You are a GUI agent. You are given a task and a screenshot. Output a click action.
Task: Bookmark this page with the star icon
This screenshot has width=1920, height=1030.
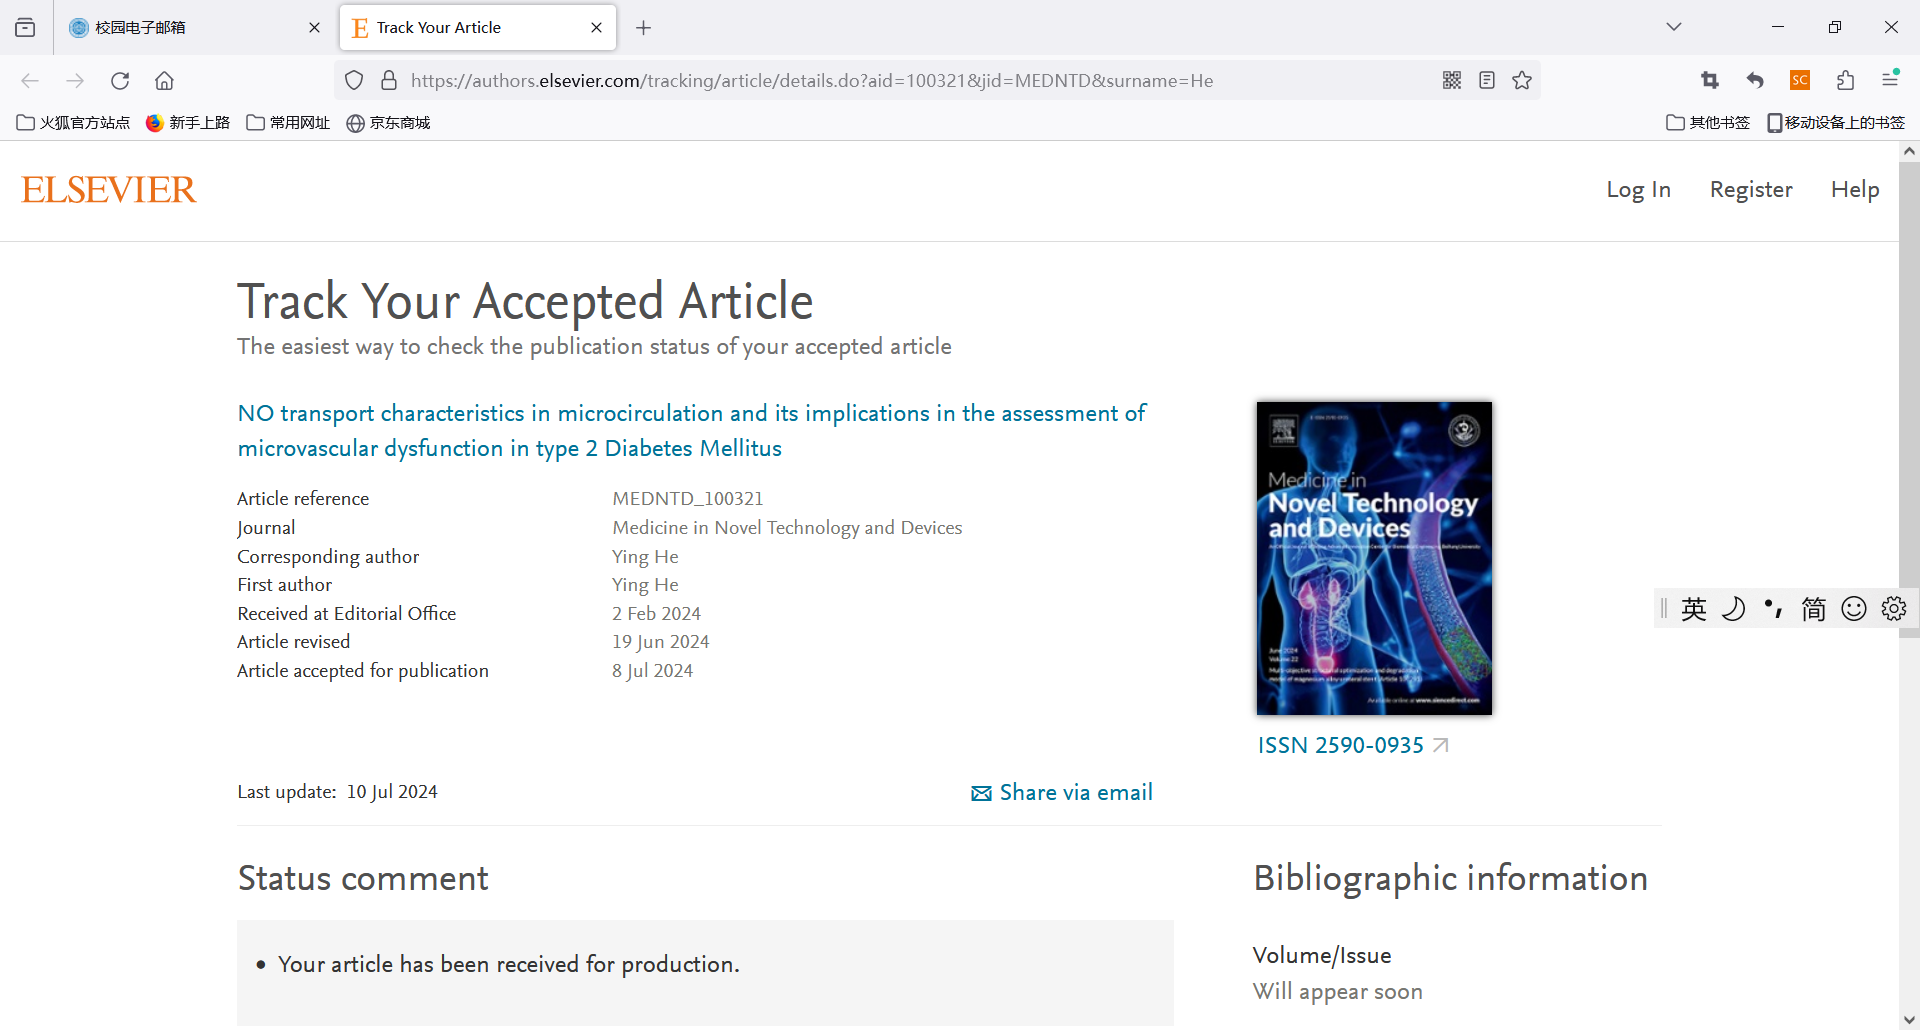tap(1522, 81)
